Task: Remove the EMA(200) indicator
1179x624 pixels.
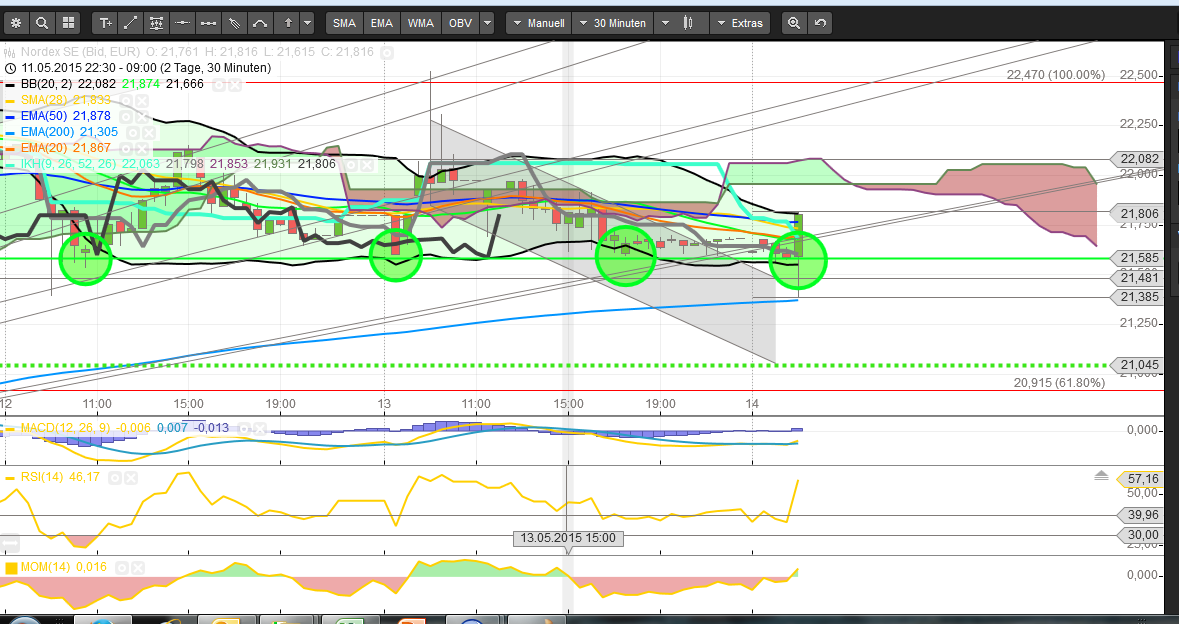Action: [149, 133]
